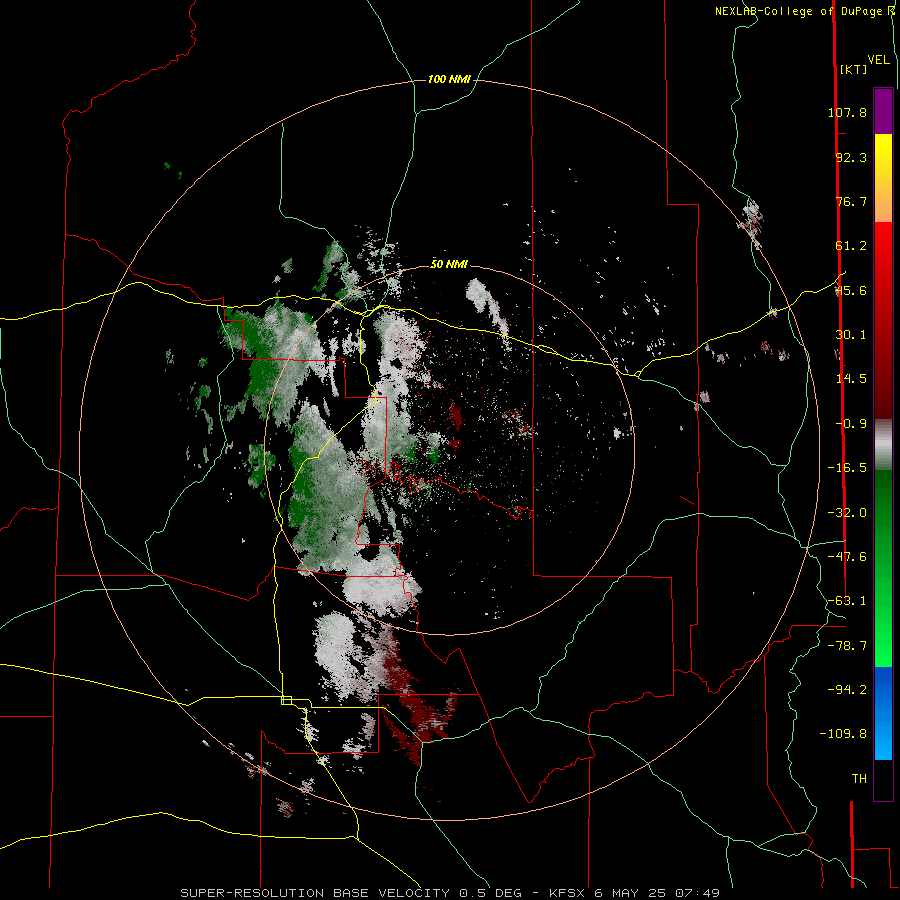Click the TH label on the scale

pos(859,779)
